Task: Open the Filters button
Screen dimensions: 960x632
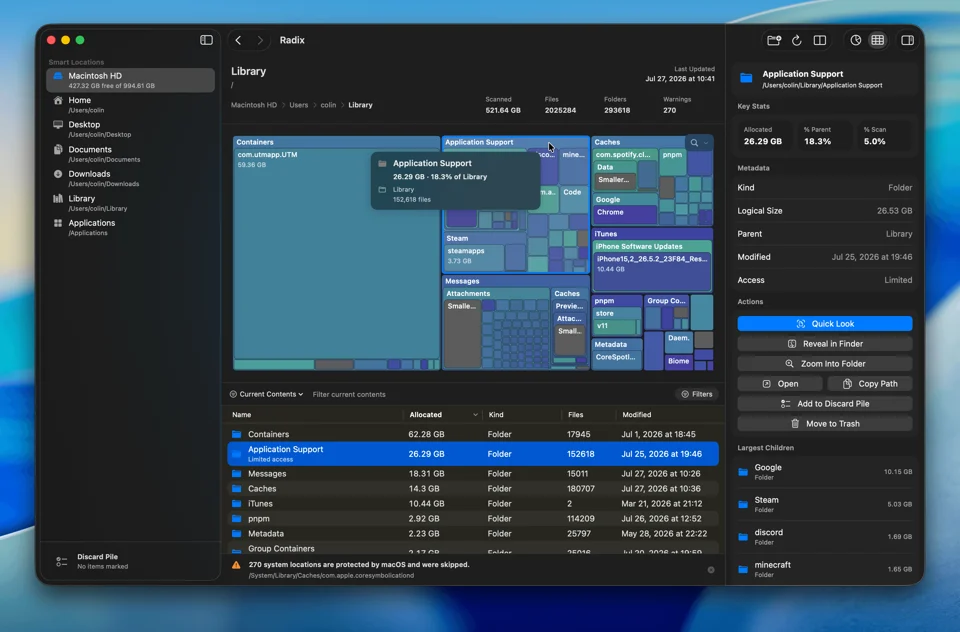Action: [697, 394]
